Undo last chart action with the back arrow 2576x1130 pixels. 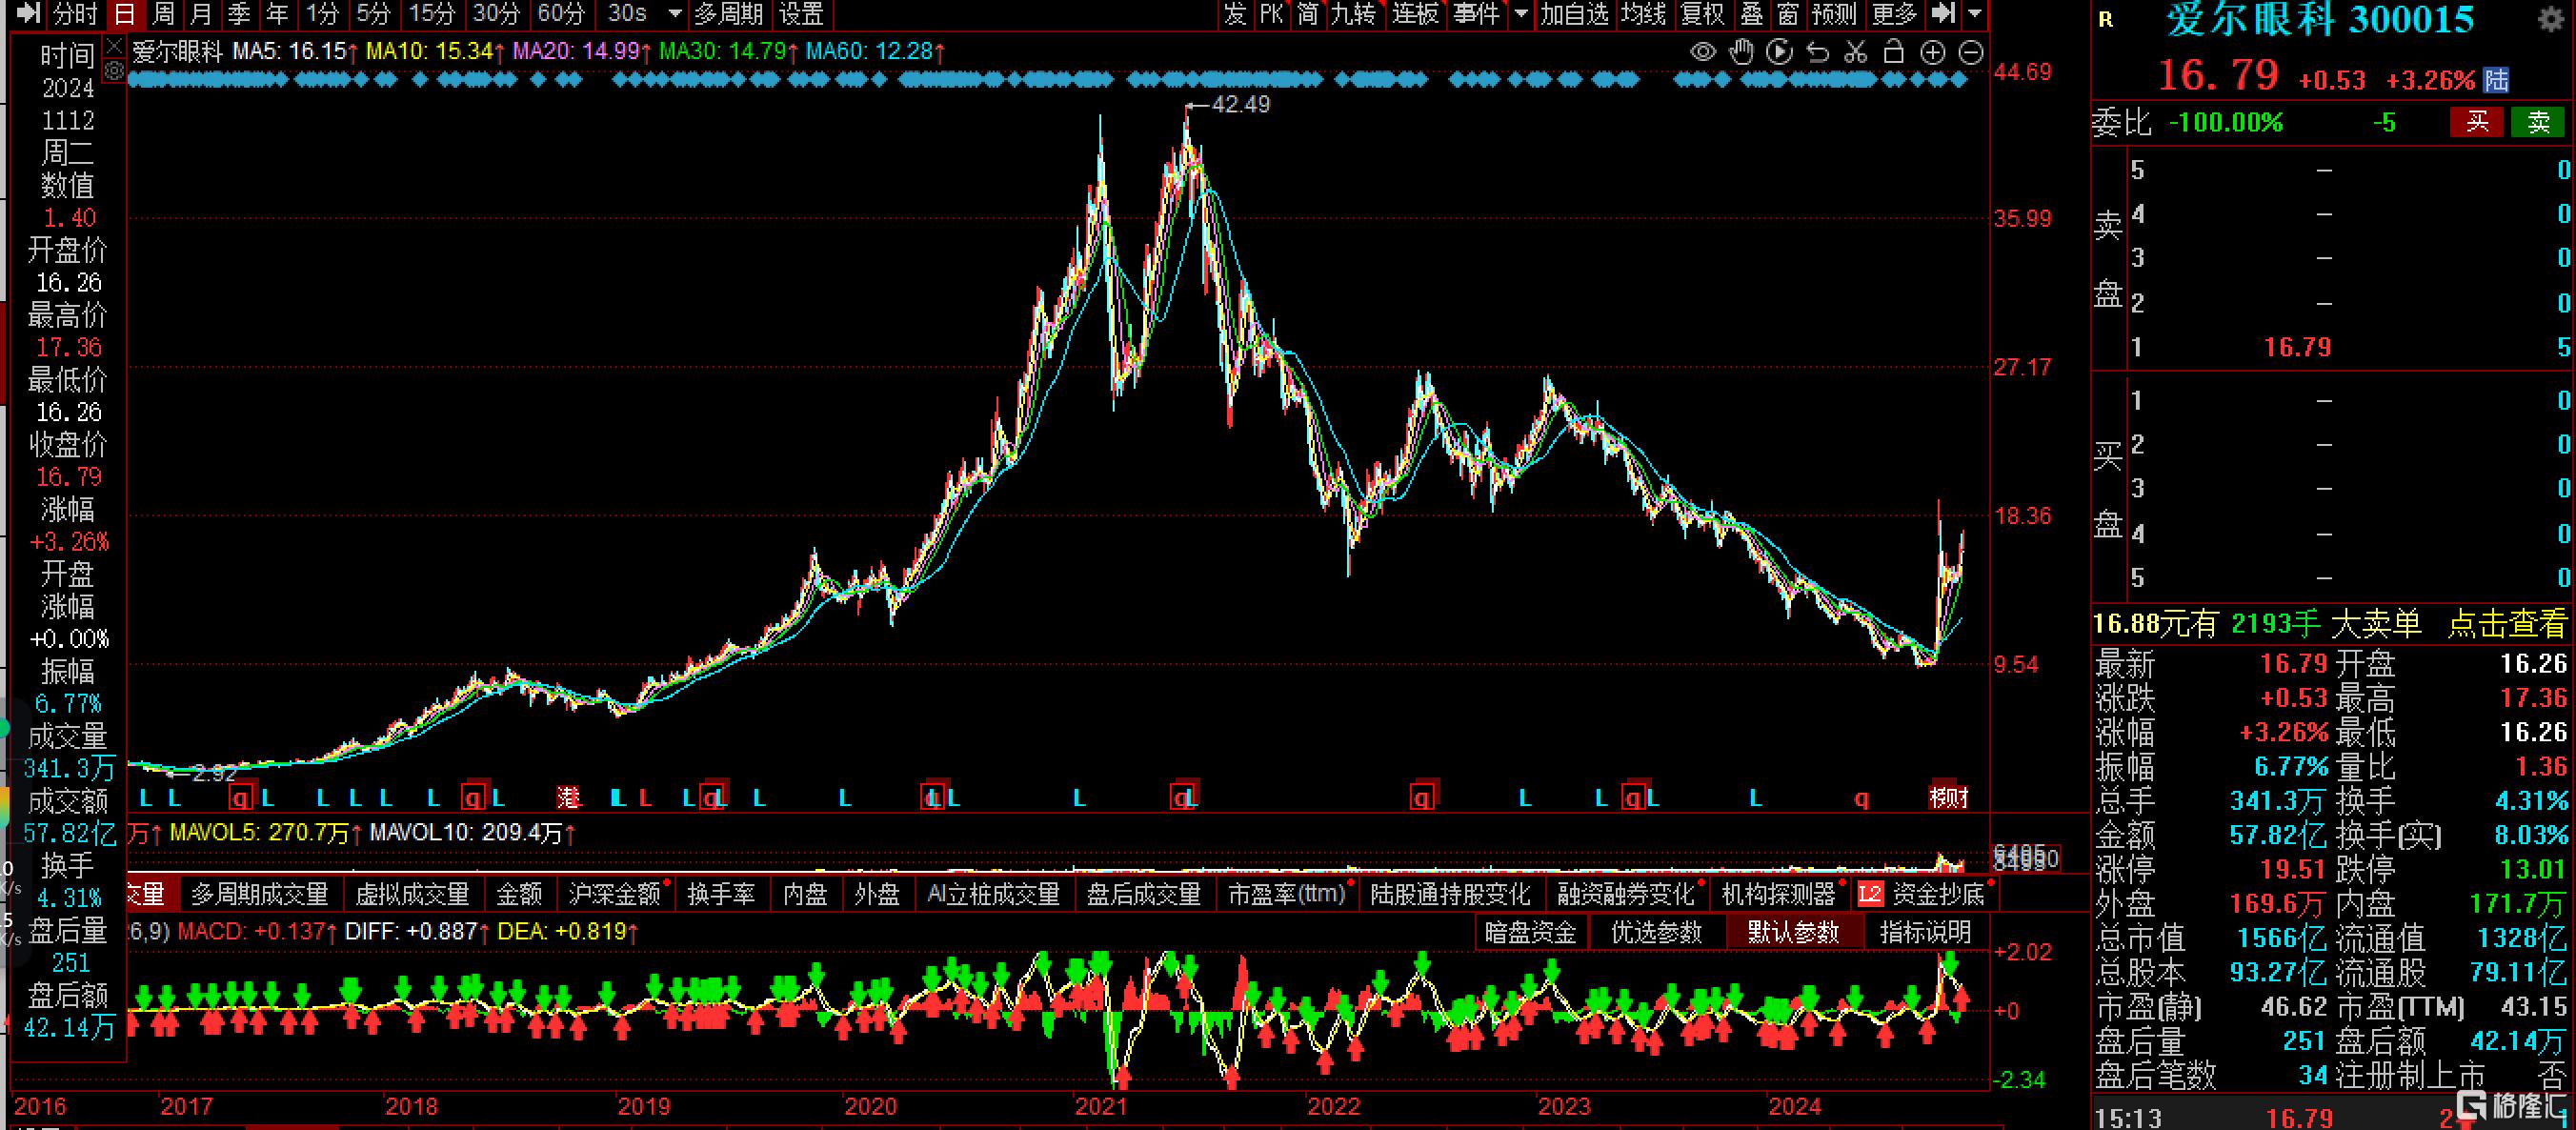(x=1818, y=52)
